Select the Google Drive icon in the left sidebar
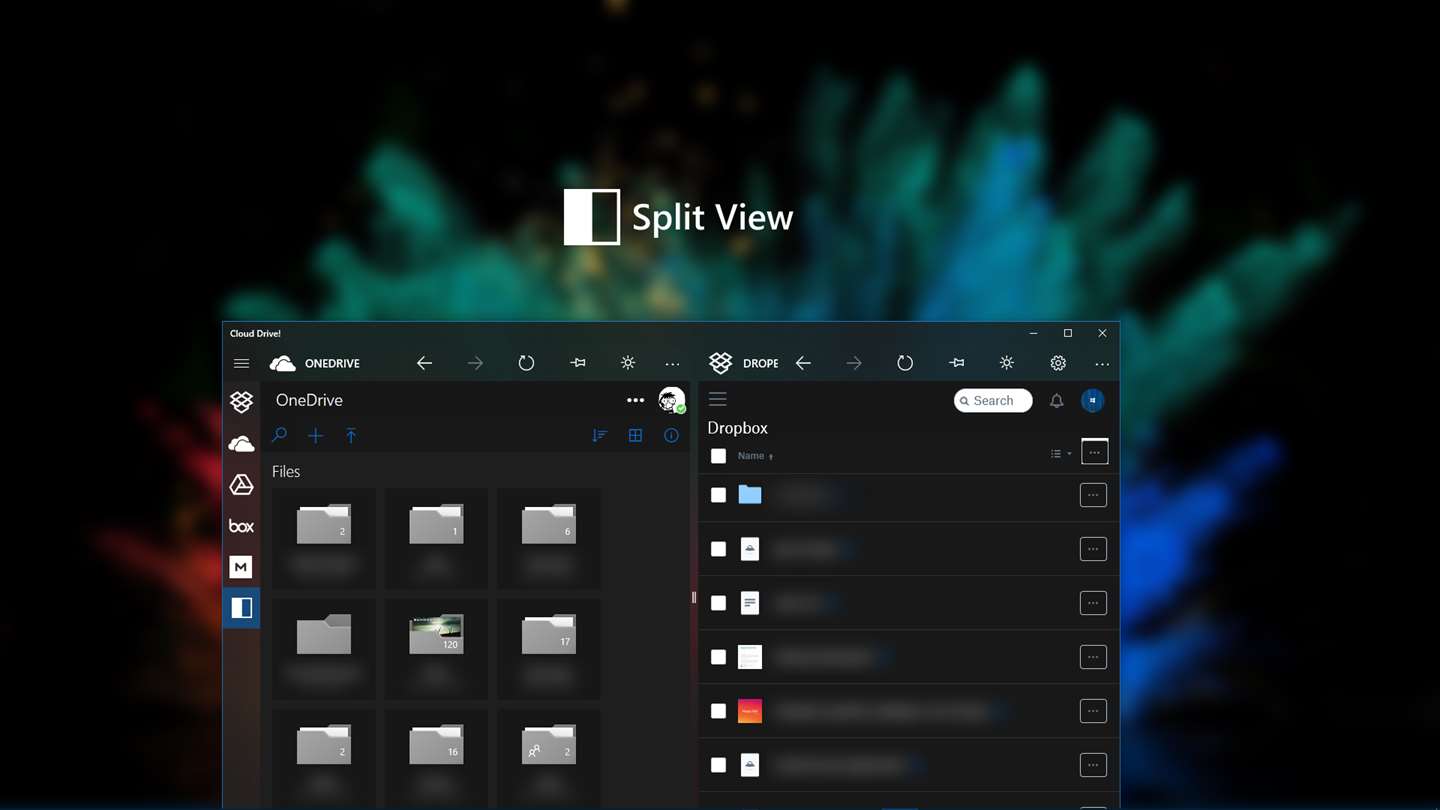This screenshot has width=1440, height=810. click(x=241, y=485)
